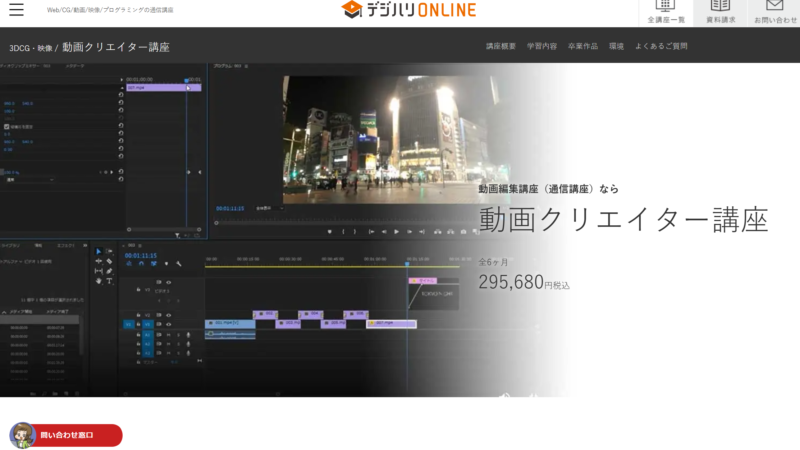Toggle the Effect Controls timeline view arrow
800x450 pixels.
(x=121, y=80)
